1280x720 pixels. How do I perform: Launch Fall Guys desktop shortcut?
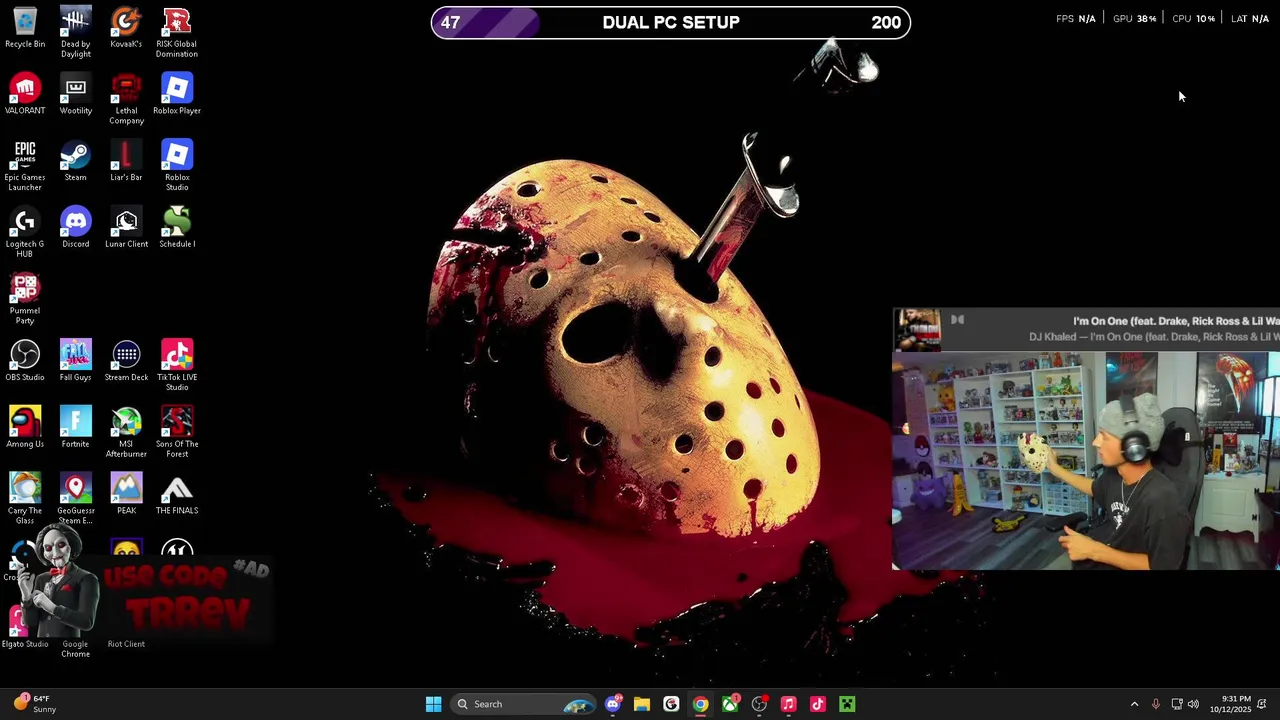(76, 361)
